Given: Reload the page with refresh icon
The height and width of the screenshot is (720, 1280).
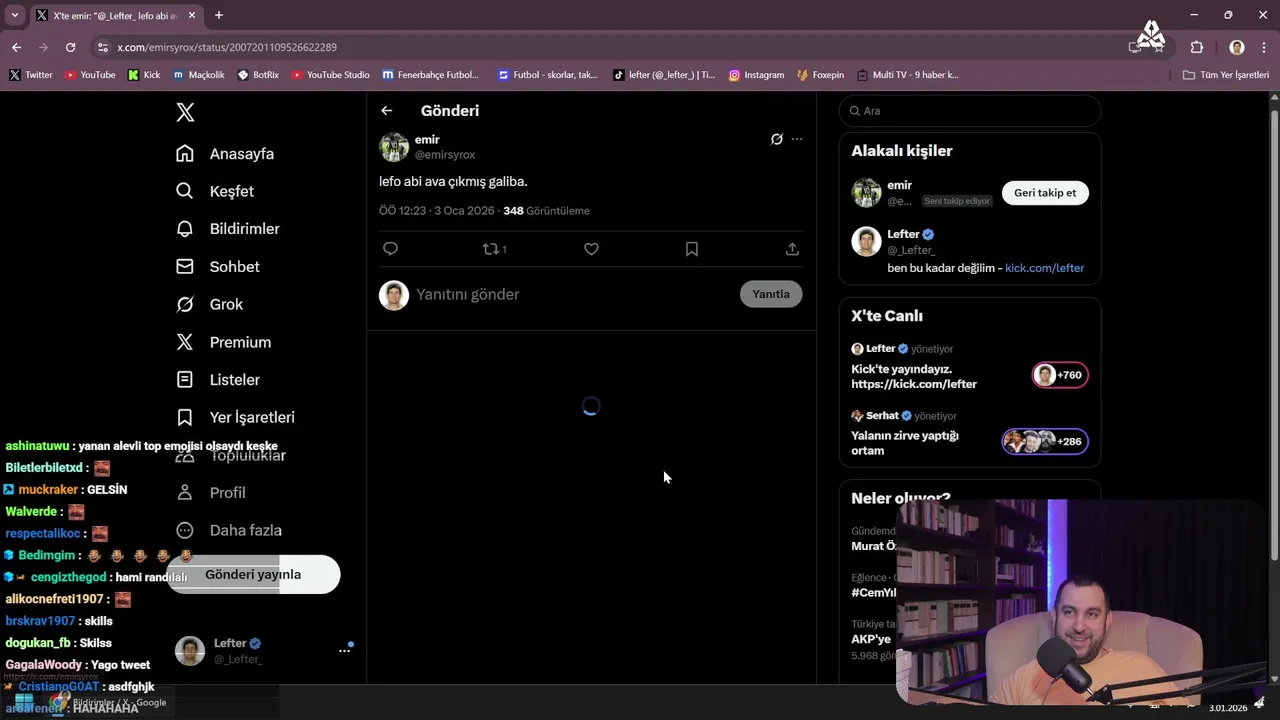Looking at the screenshot, I should (x=70, y=47).
